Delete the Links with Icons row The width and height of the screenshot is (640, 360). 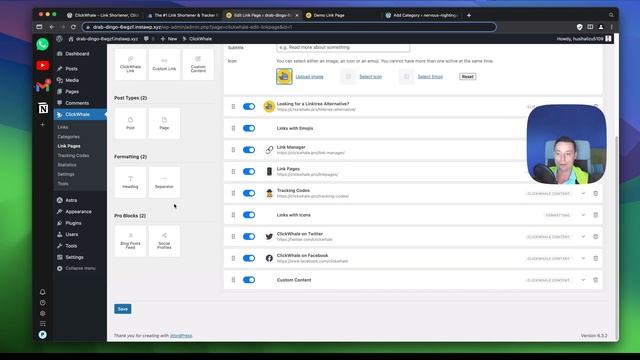[x=596, y=215]
